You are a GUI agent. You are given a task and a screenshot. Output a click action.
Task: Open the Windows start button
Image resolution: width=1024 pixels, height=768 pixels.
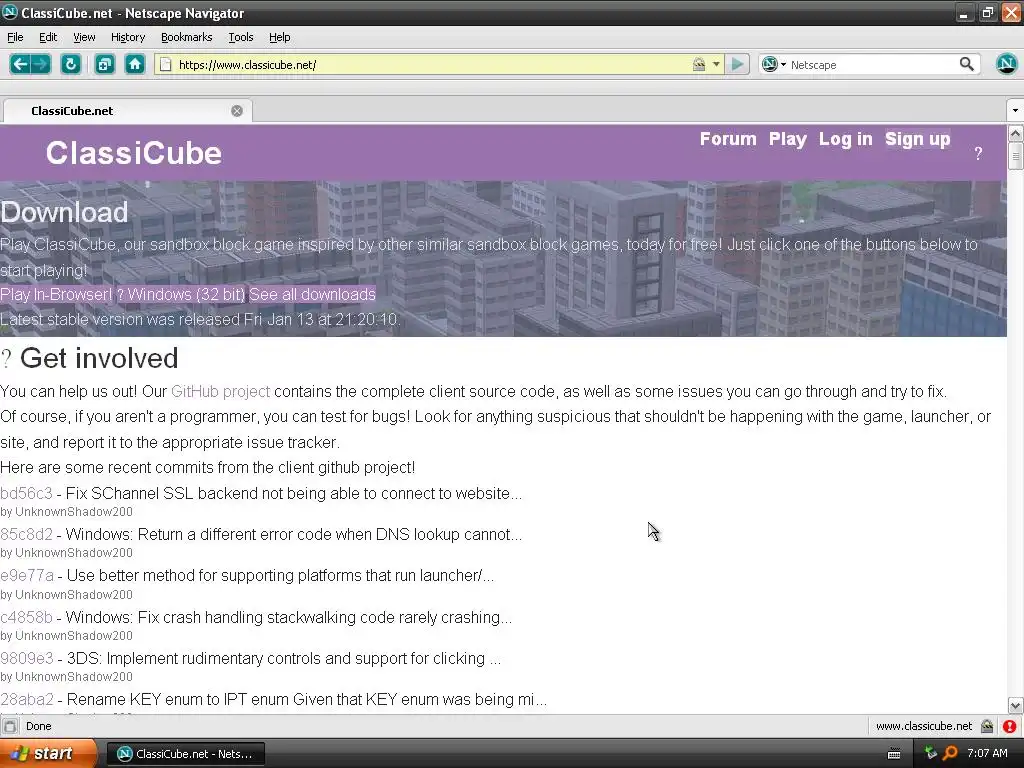click(48, 754)
